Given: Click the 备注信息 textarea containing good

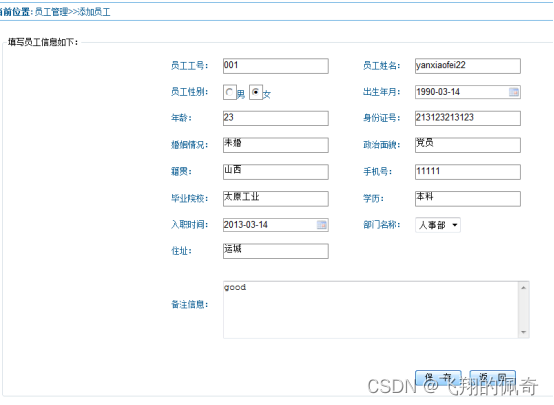Looking at the screenshot, I should (376, 310).
